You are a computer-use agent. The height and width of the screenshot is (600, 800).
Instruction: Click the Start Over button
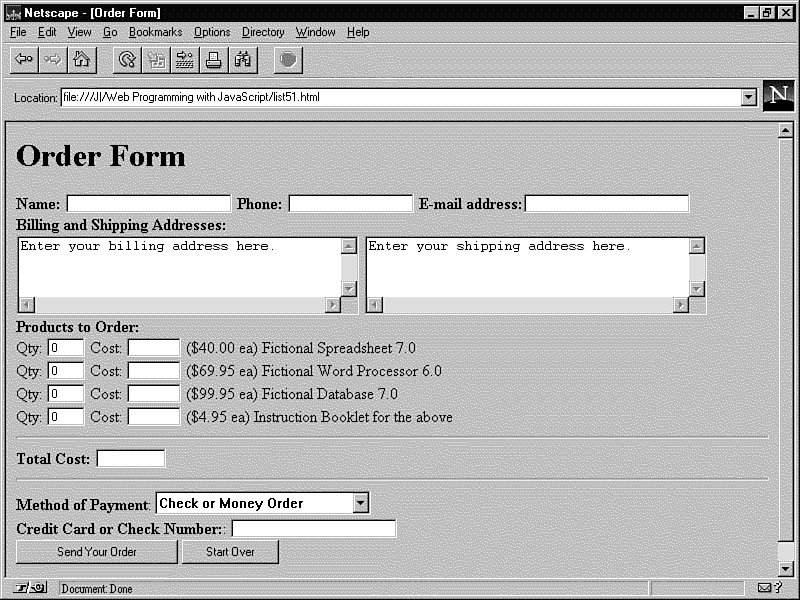(230, 552)
